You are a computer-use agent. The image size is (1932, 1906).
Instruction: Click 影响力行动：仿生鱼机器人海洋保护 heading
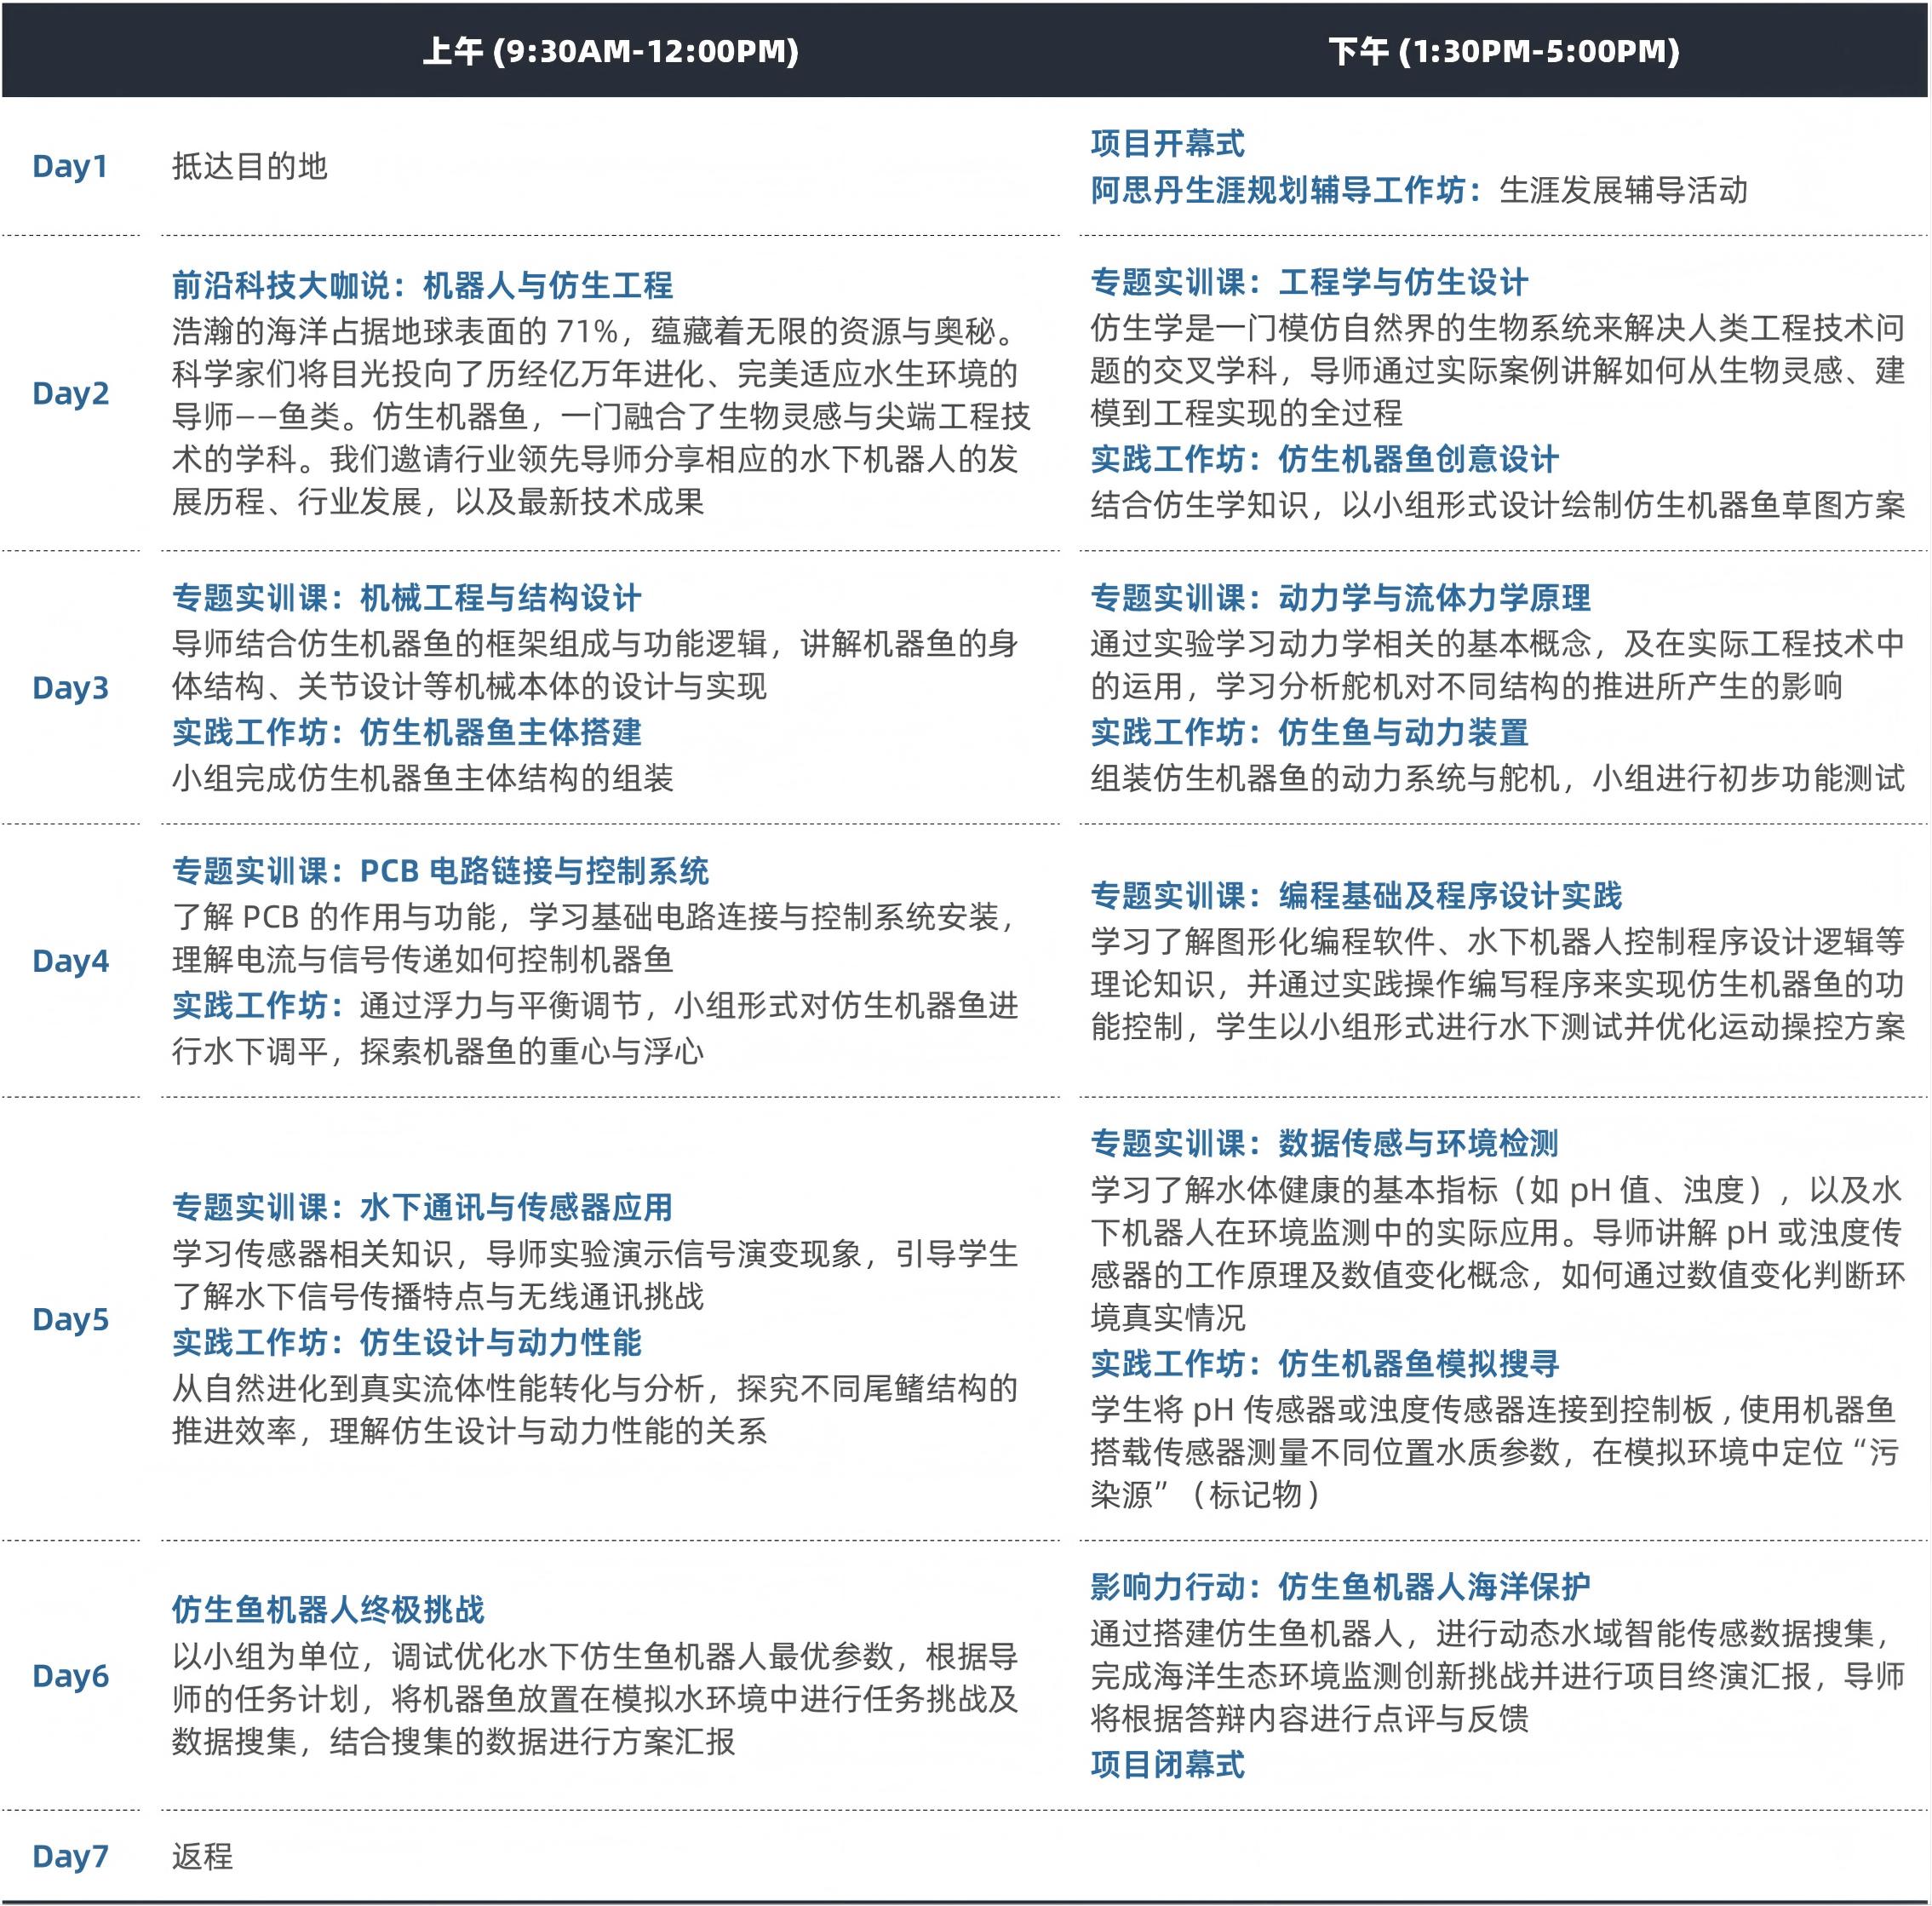[x=1340, y=1586]
